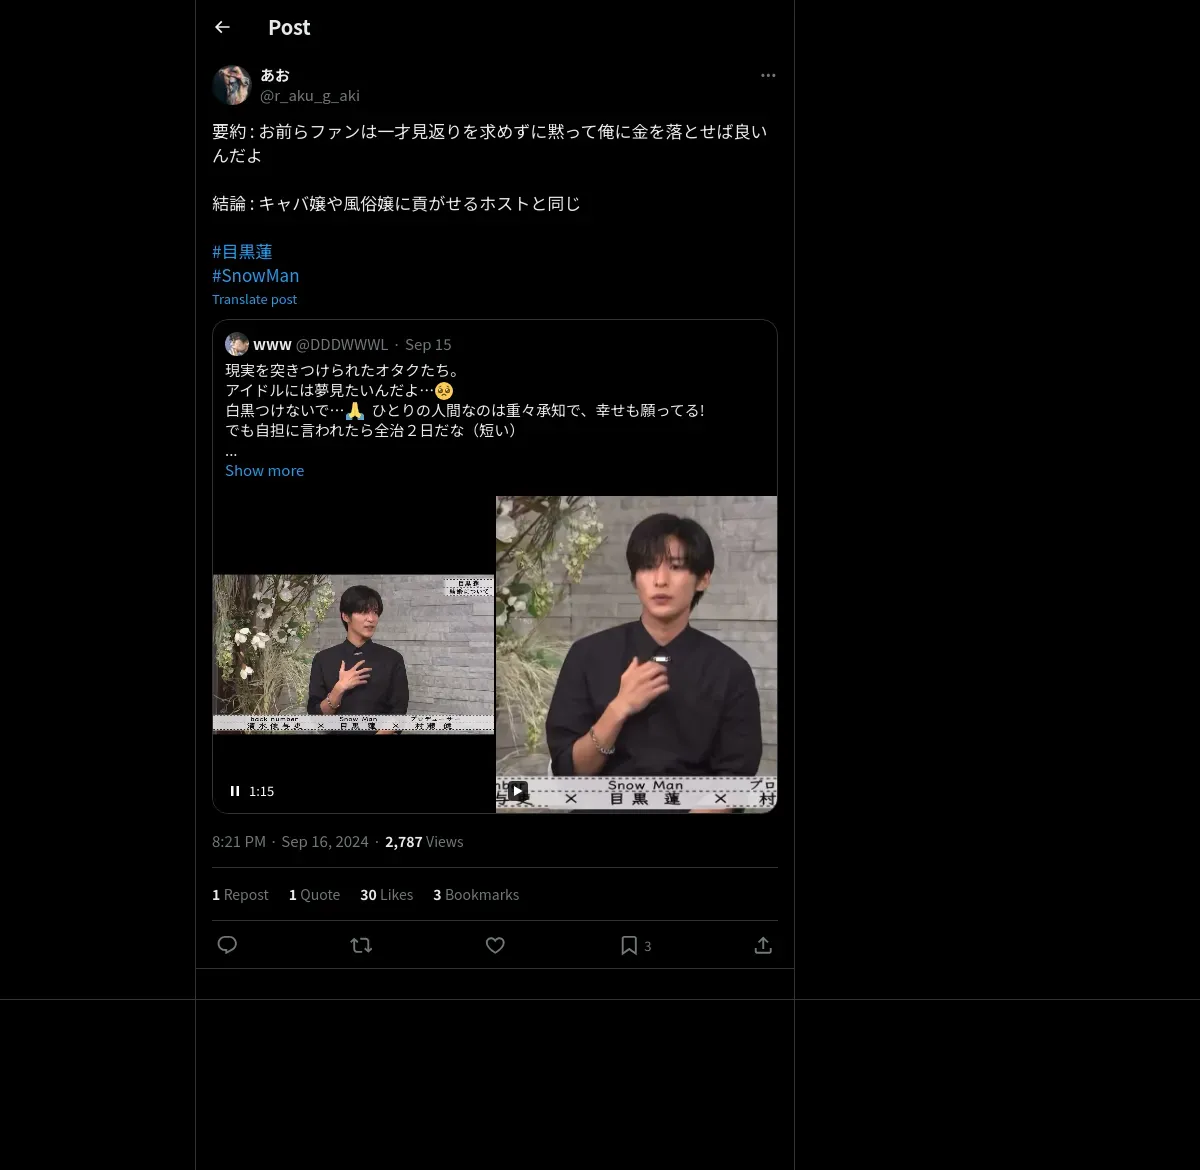This screenshot has height=1170, width=1200.
Task: Open the www quoted user avatar
Action: 237,344
